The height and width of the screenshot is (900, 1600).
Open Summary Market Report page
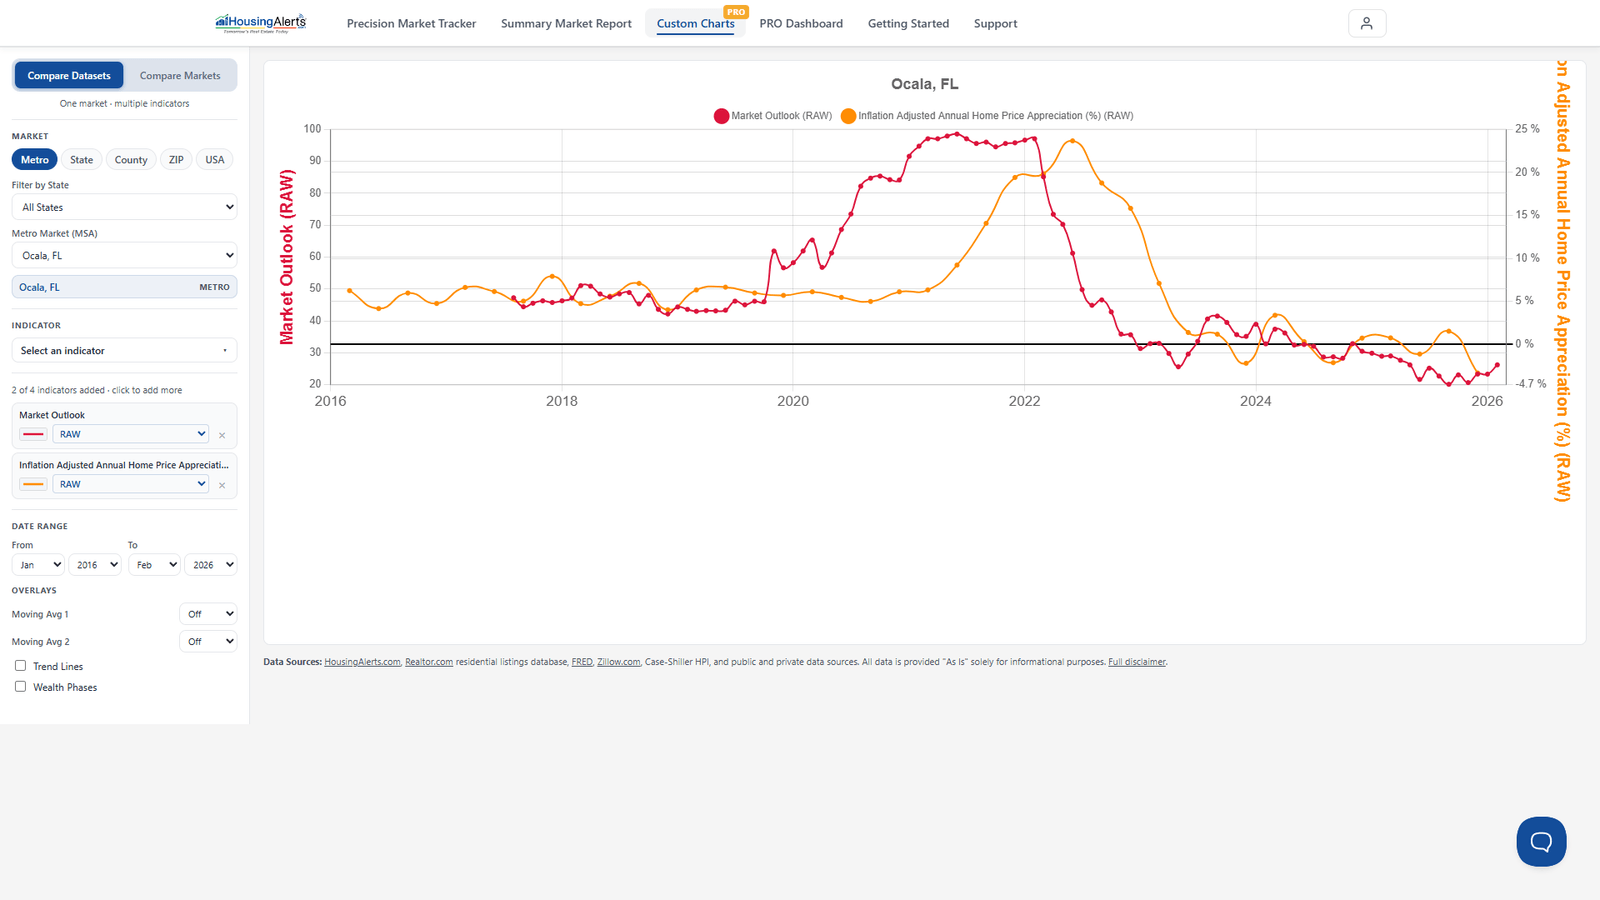coord(566,23)
